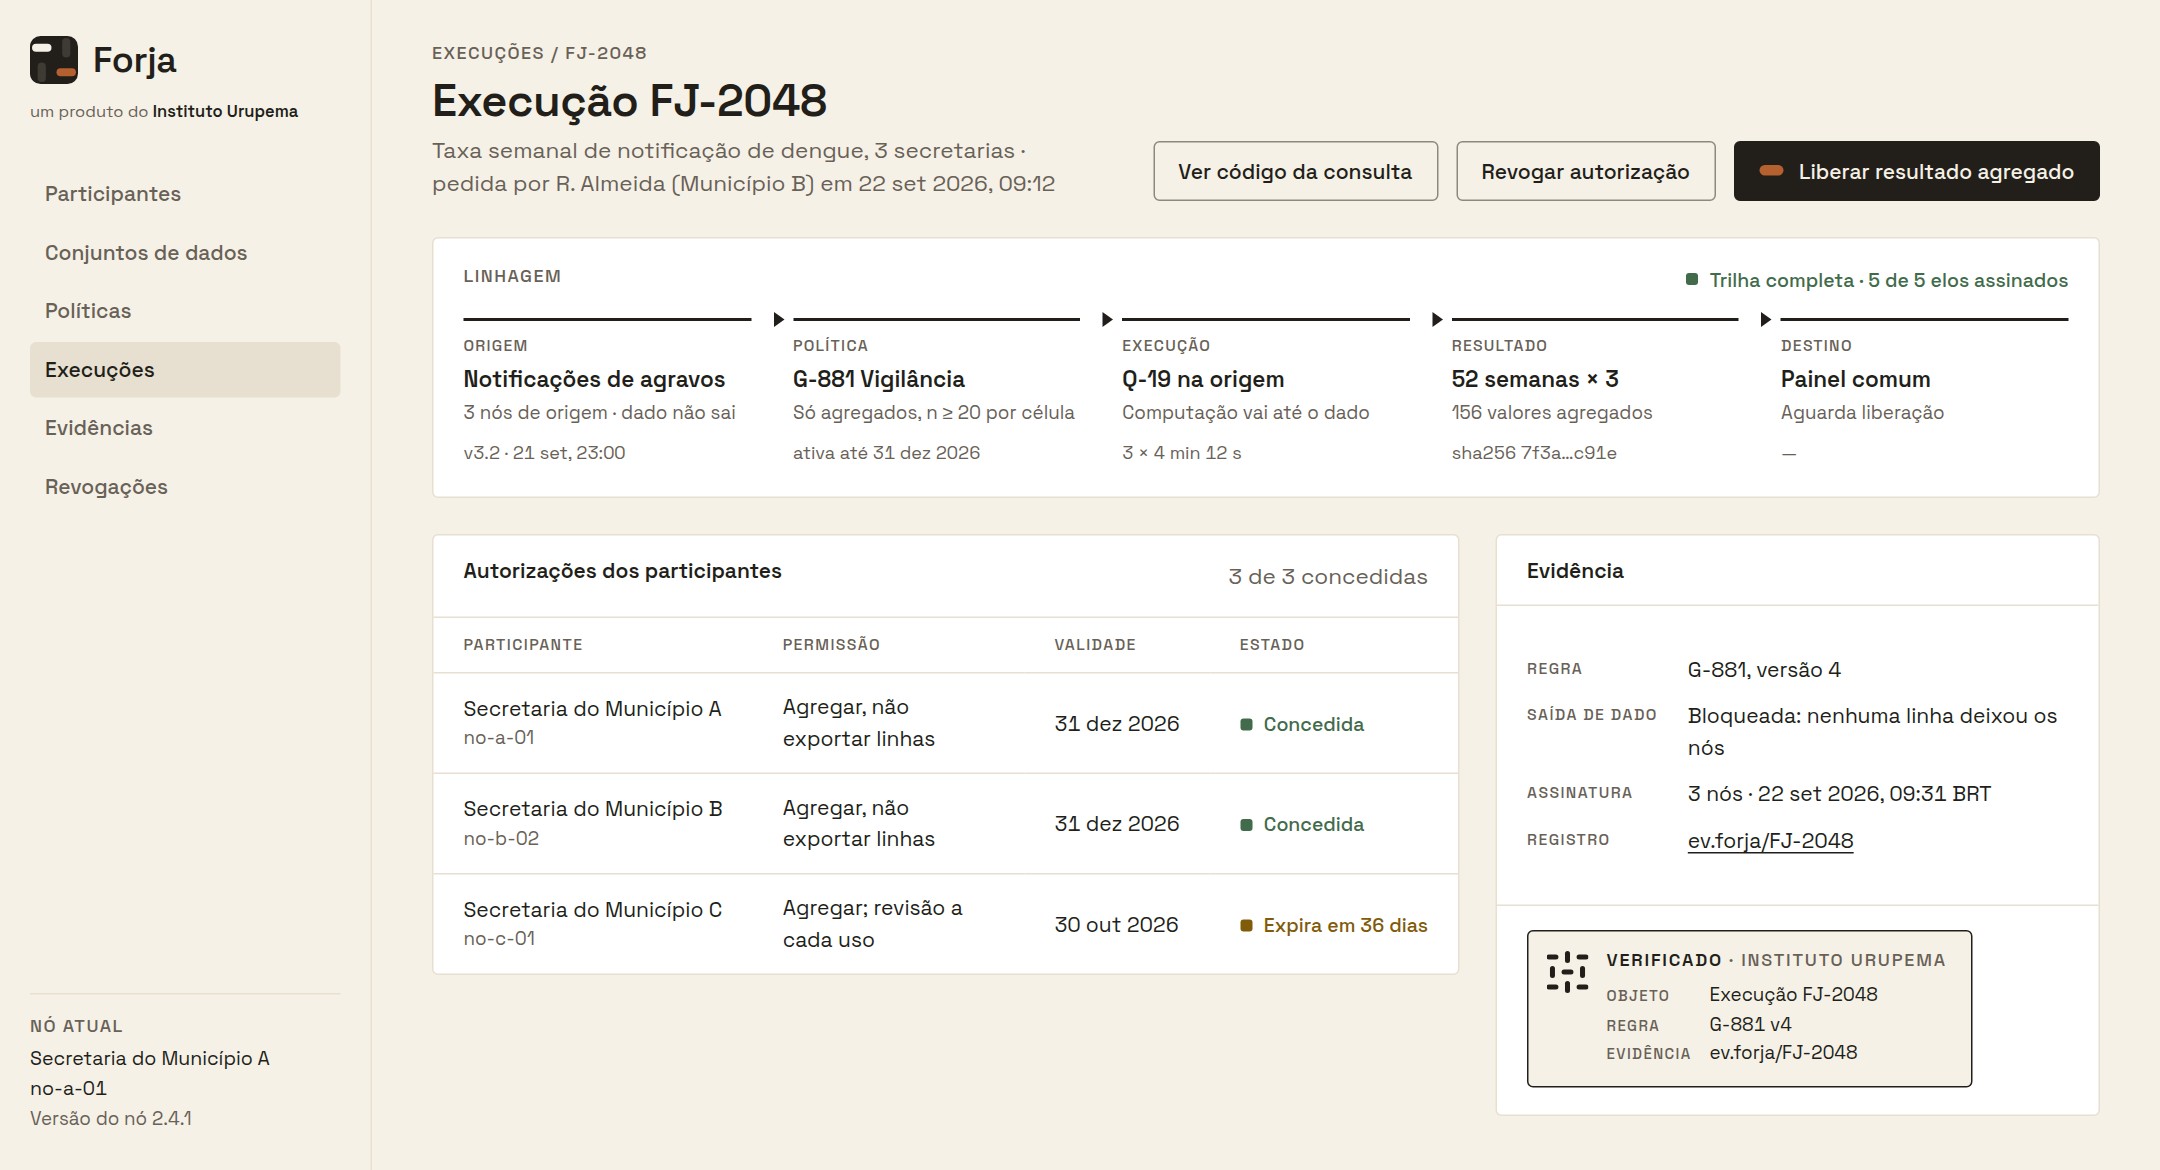Click the 30 out 2026 validity date
2160x1170 pixels.
(1116, 925)
